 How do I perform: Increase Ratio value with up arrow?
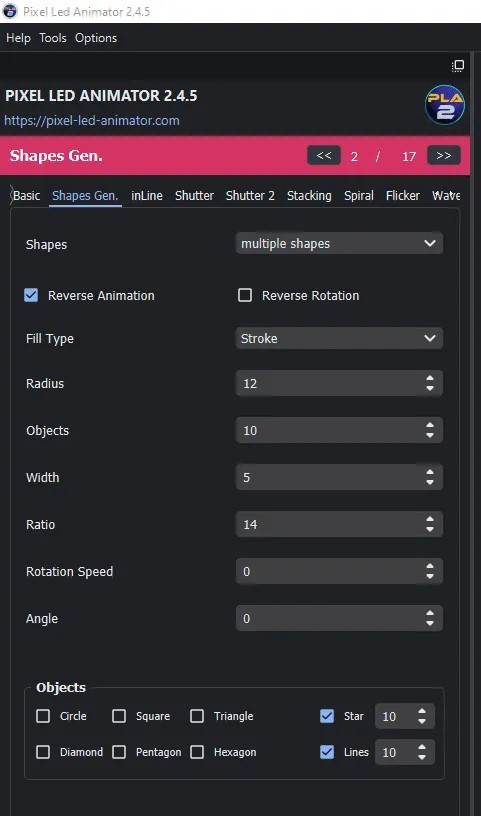(x=429, y=519)
